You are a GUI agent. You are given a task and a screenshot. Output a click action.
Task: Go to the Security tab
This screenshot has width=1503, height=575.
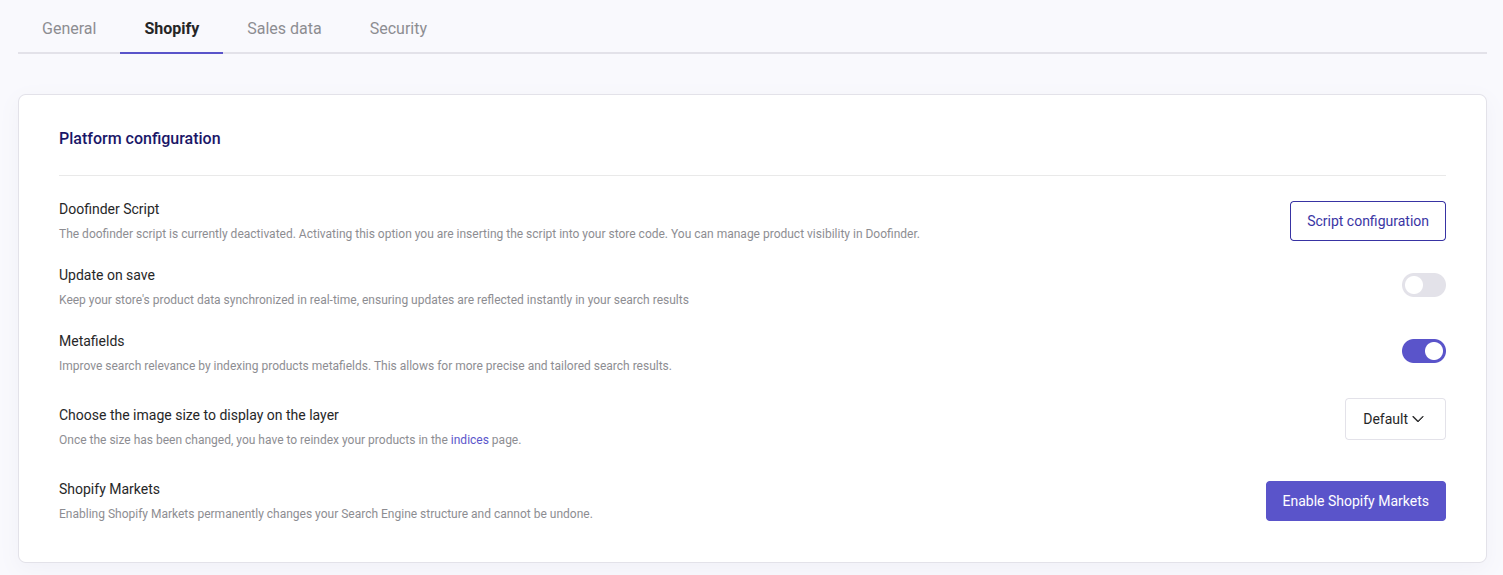pyautogui.click(x=398, y=28)
